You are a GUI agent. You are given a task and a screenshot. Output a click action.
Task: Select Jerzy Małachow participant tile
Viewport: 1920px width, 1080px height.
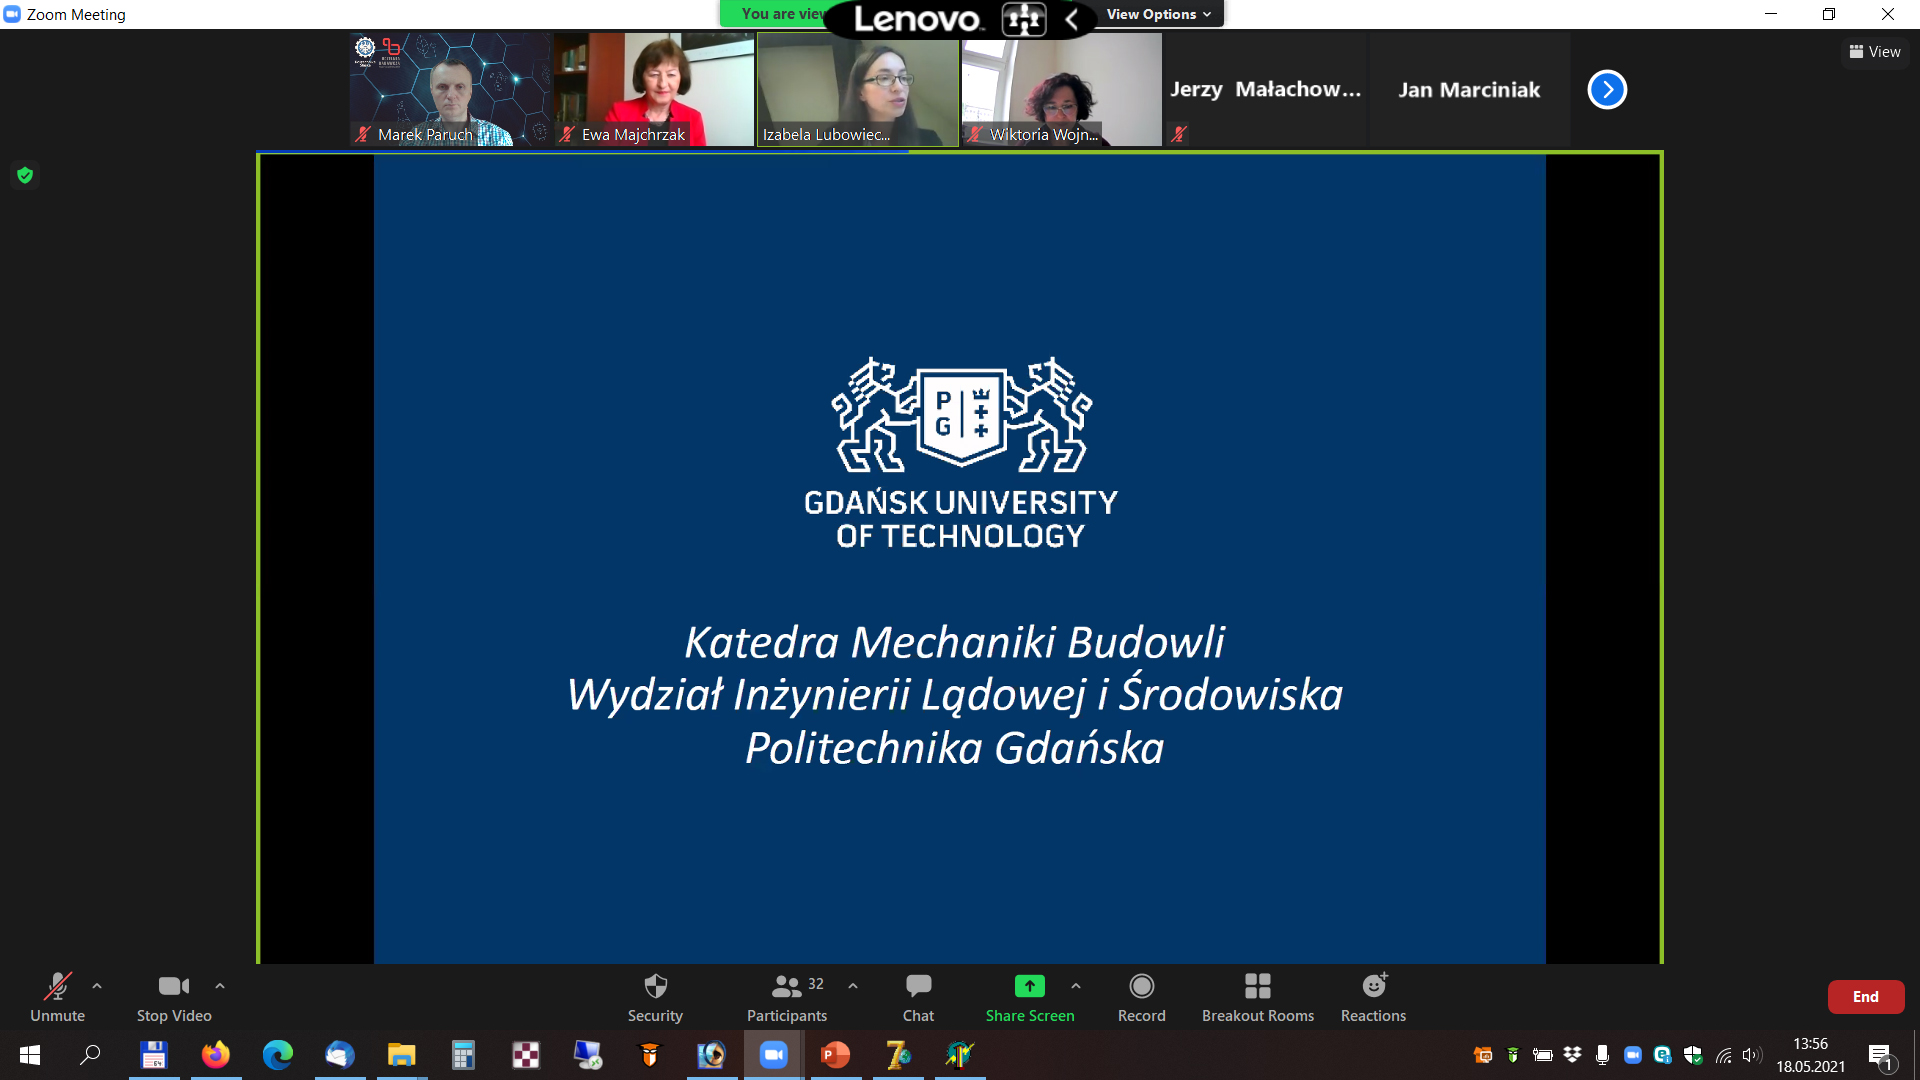coord(1266,89)
